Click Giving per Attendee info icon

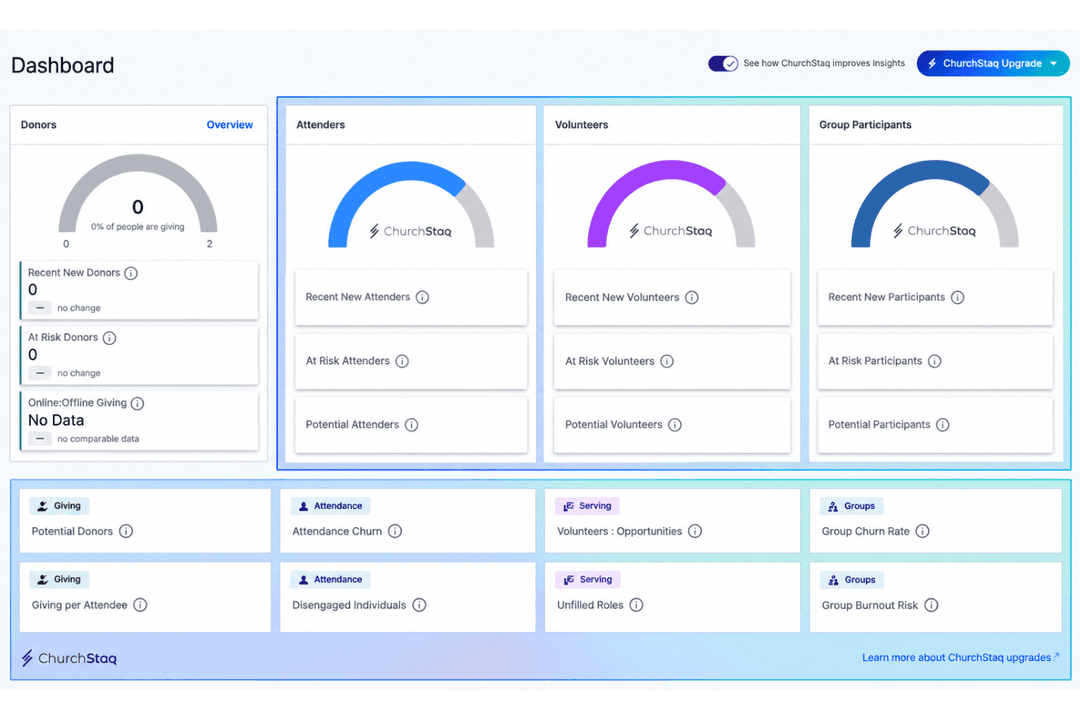tap(141, 605)
